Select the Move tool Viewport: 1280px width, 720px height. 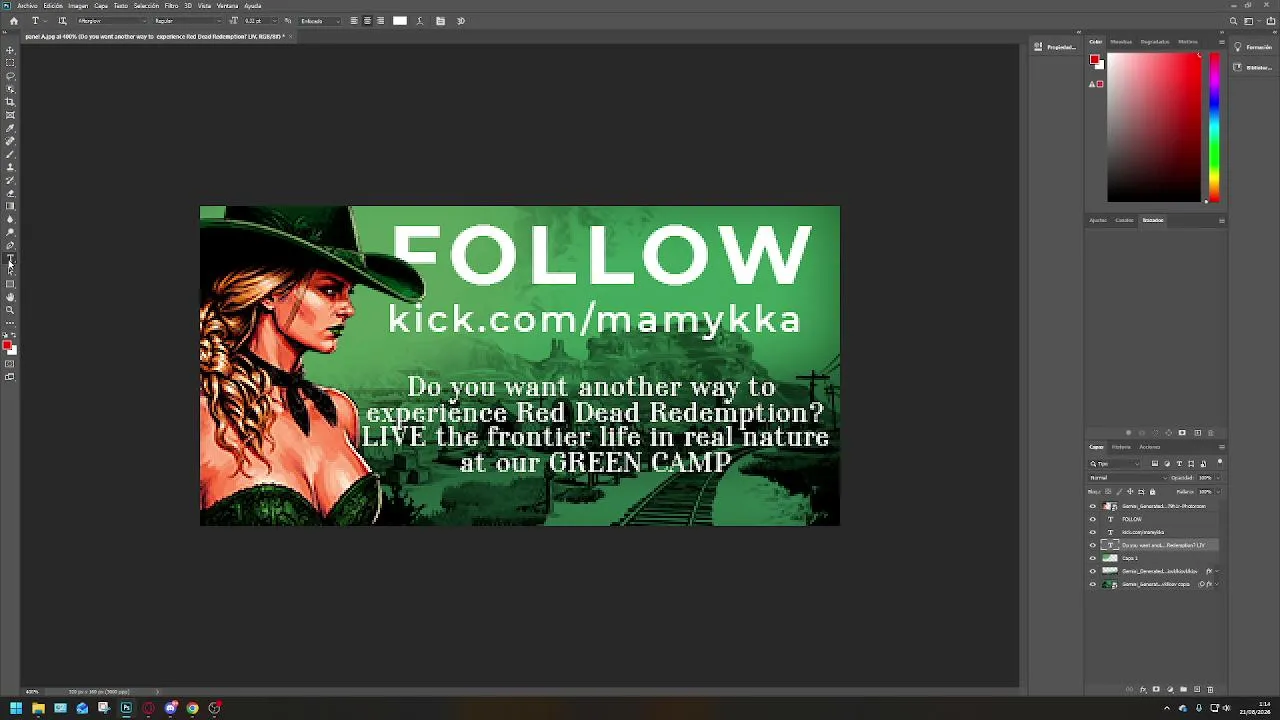pyautogui.click(x=10, y=50)
